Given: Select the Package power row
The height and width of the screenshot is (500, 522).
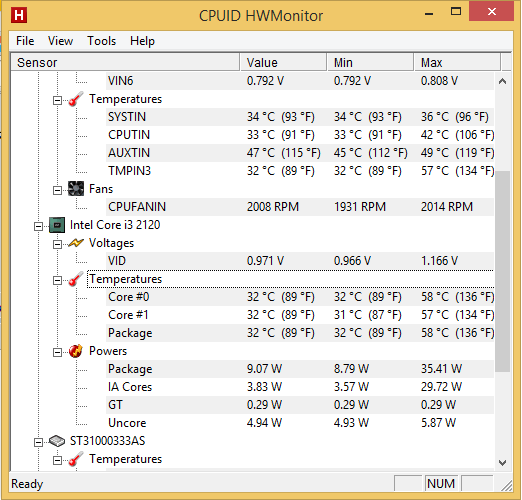Looking at the screenshot, I should click(300, 369).
